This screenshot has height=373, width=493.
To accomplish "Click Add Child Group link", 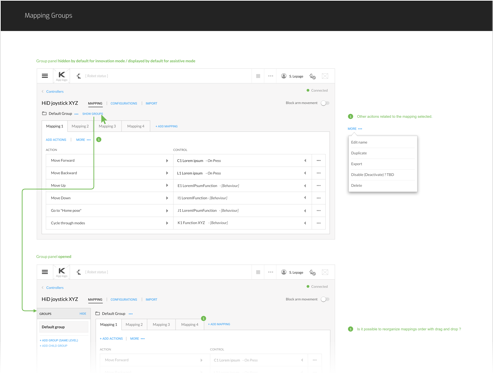I will click(x=54, y=346).
